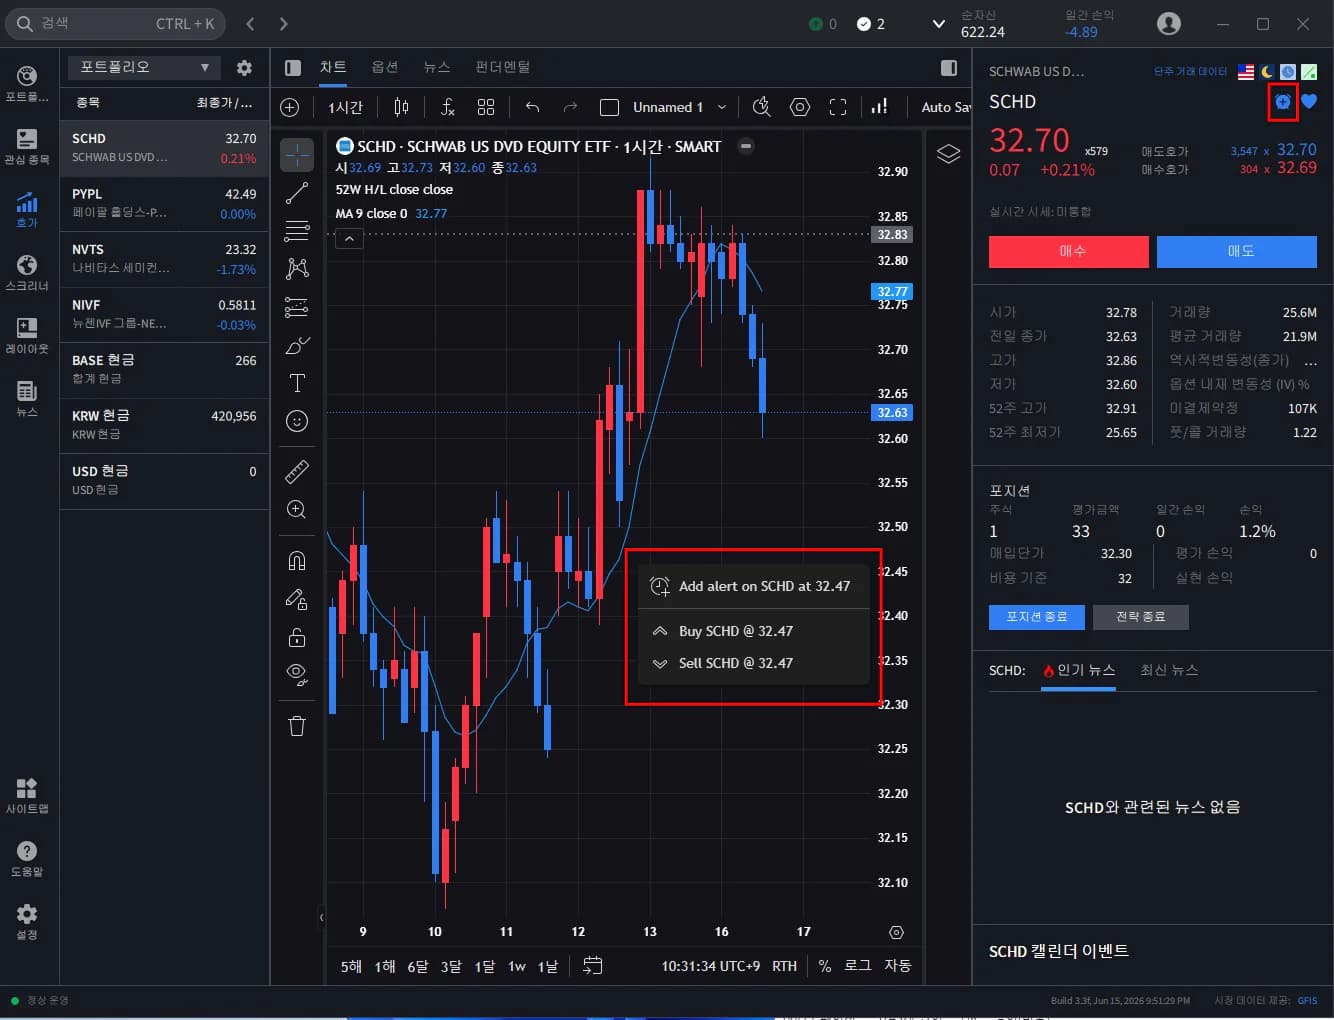Choose Sell SCHD @ 32.47
This screenshot has height=1020, width=1334.
753,663
